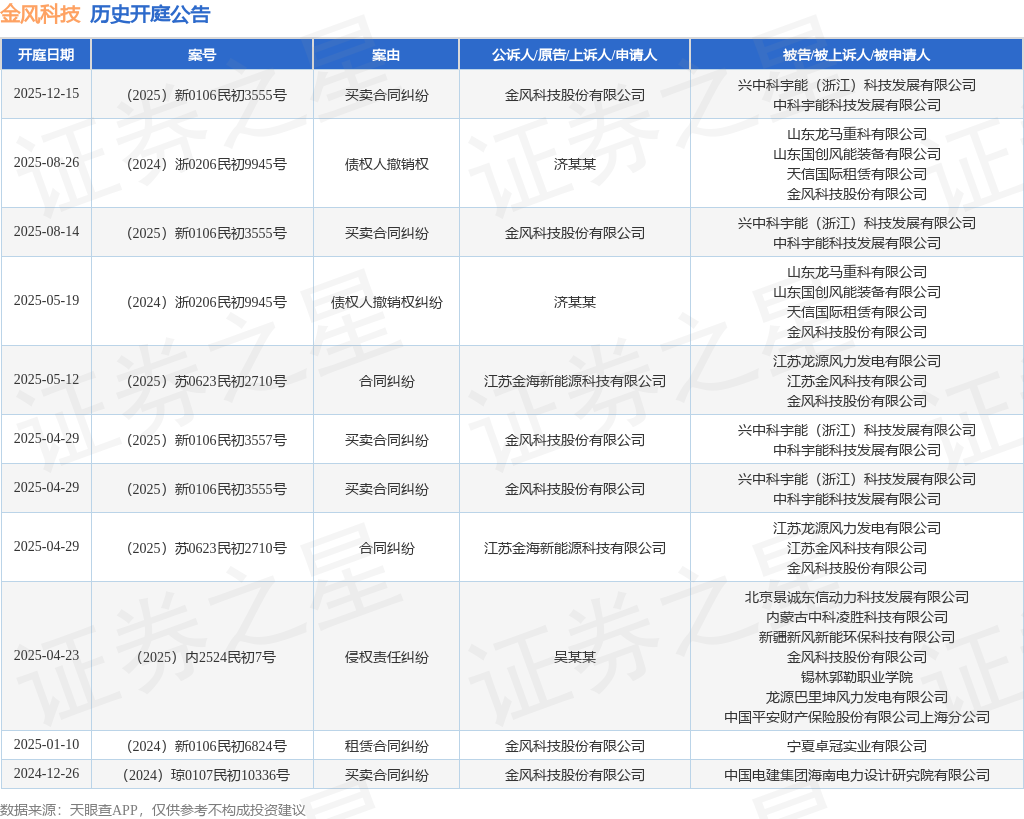This screenshot has height=819, width=1024.
Task: Click 中科宇能科技发展有限公司 in 2025-08-14 row
Action: coord(857,244)
